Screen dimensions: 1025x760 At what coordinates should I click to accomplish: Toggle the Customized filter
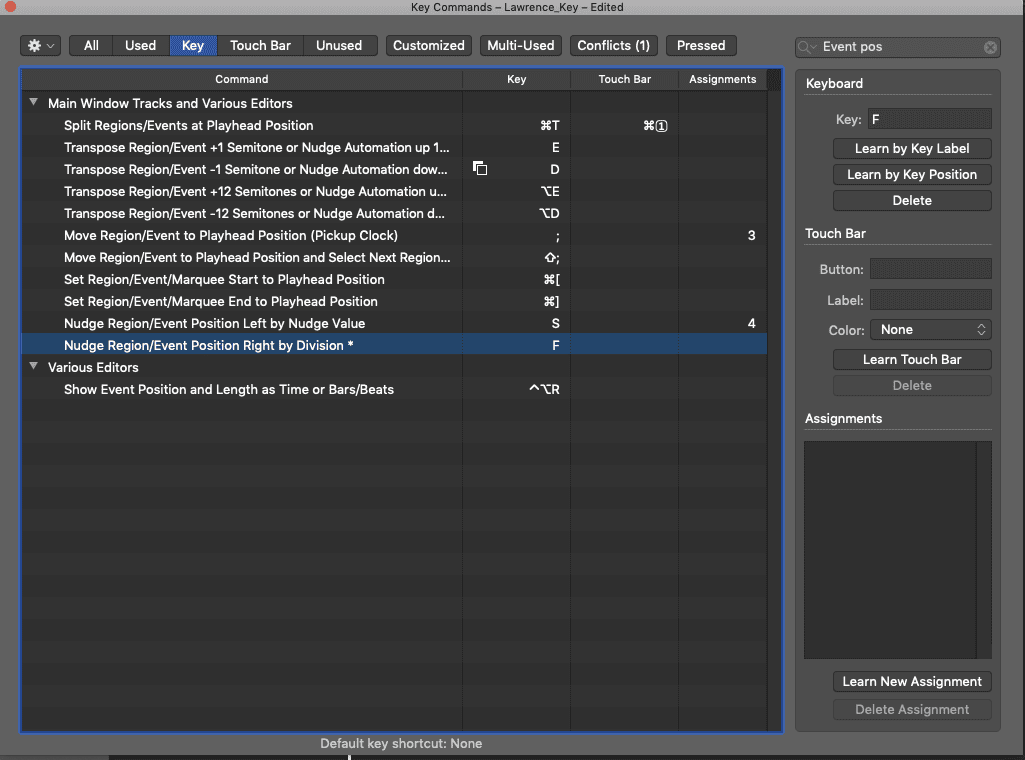click(429, 46)
